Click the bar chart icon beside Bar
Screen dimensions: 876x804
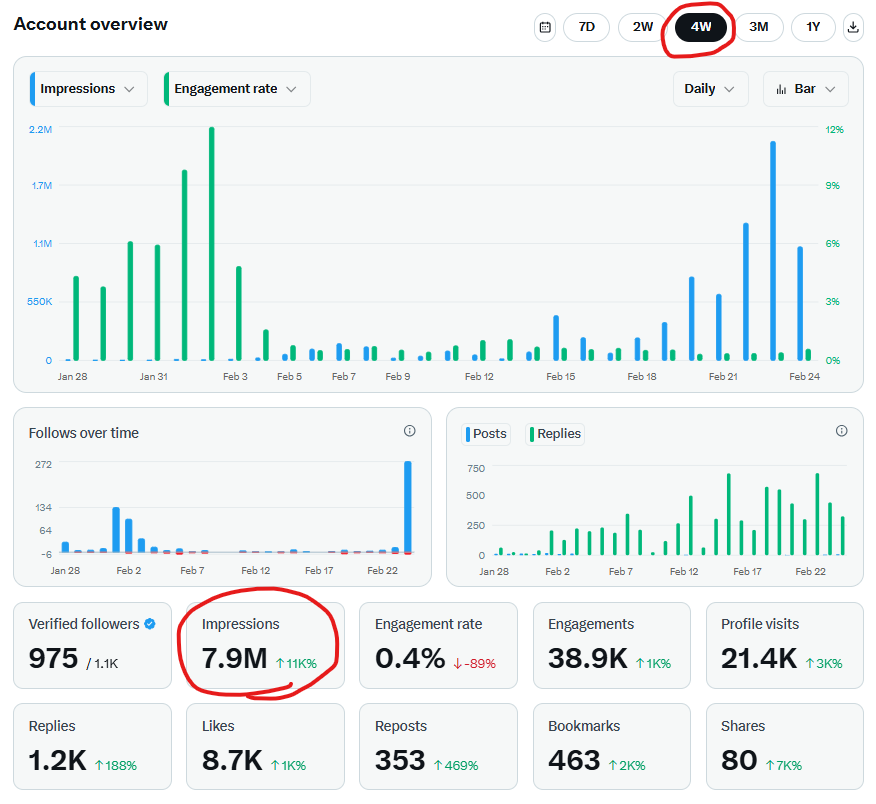[x=781, y=89]
